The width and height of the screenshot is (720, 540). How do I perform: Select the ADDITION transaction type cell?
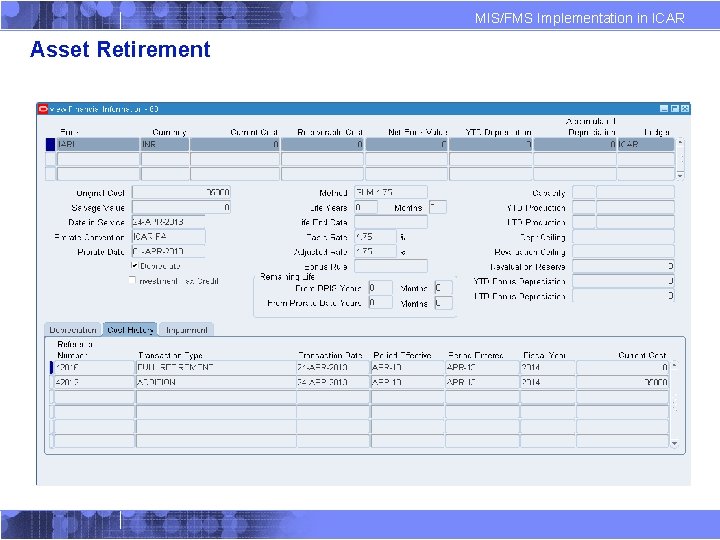click(x=216, y=382)
